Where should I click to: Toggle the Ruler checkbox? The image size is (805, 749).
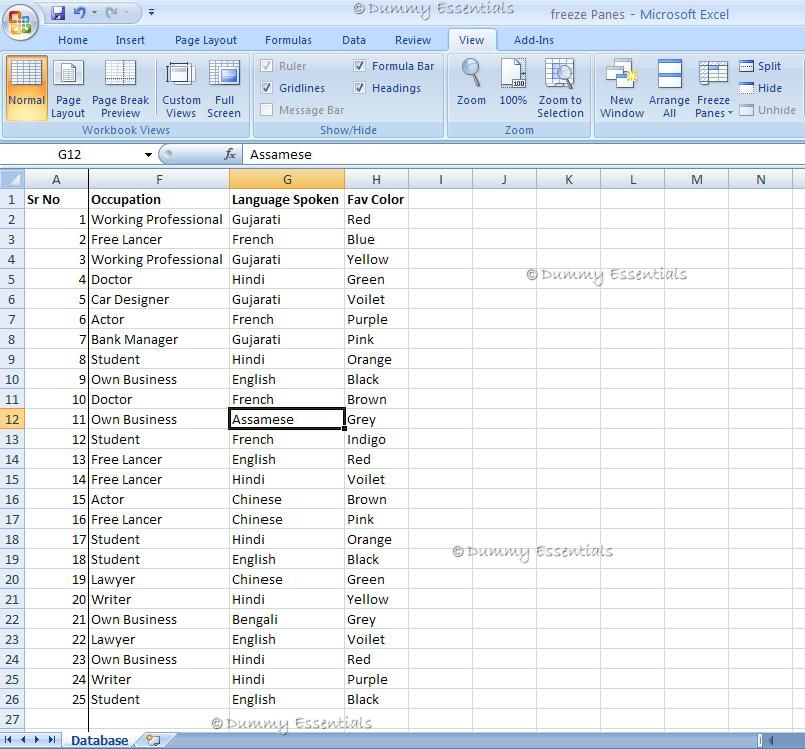[266, 66]
